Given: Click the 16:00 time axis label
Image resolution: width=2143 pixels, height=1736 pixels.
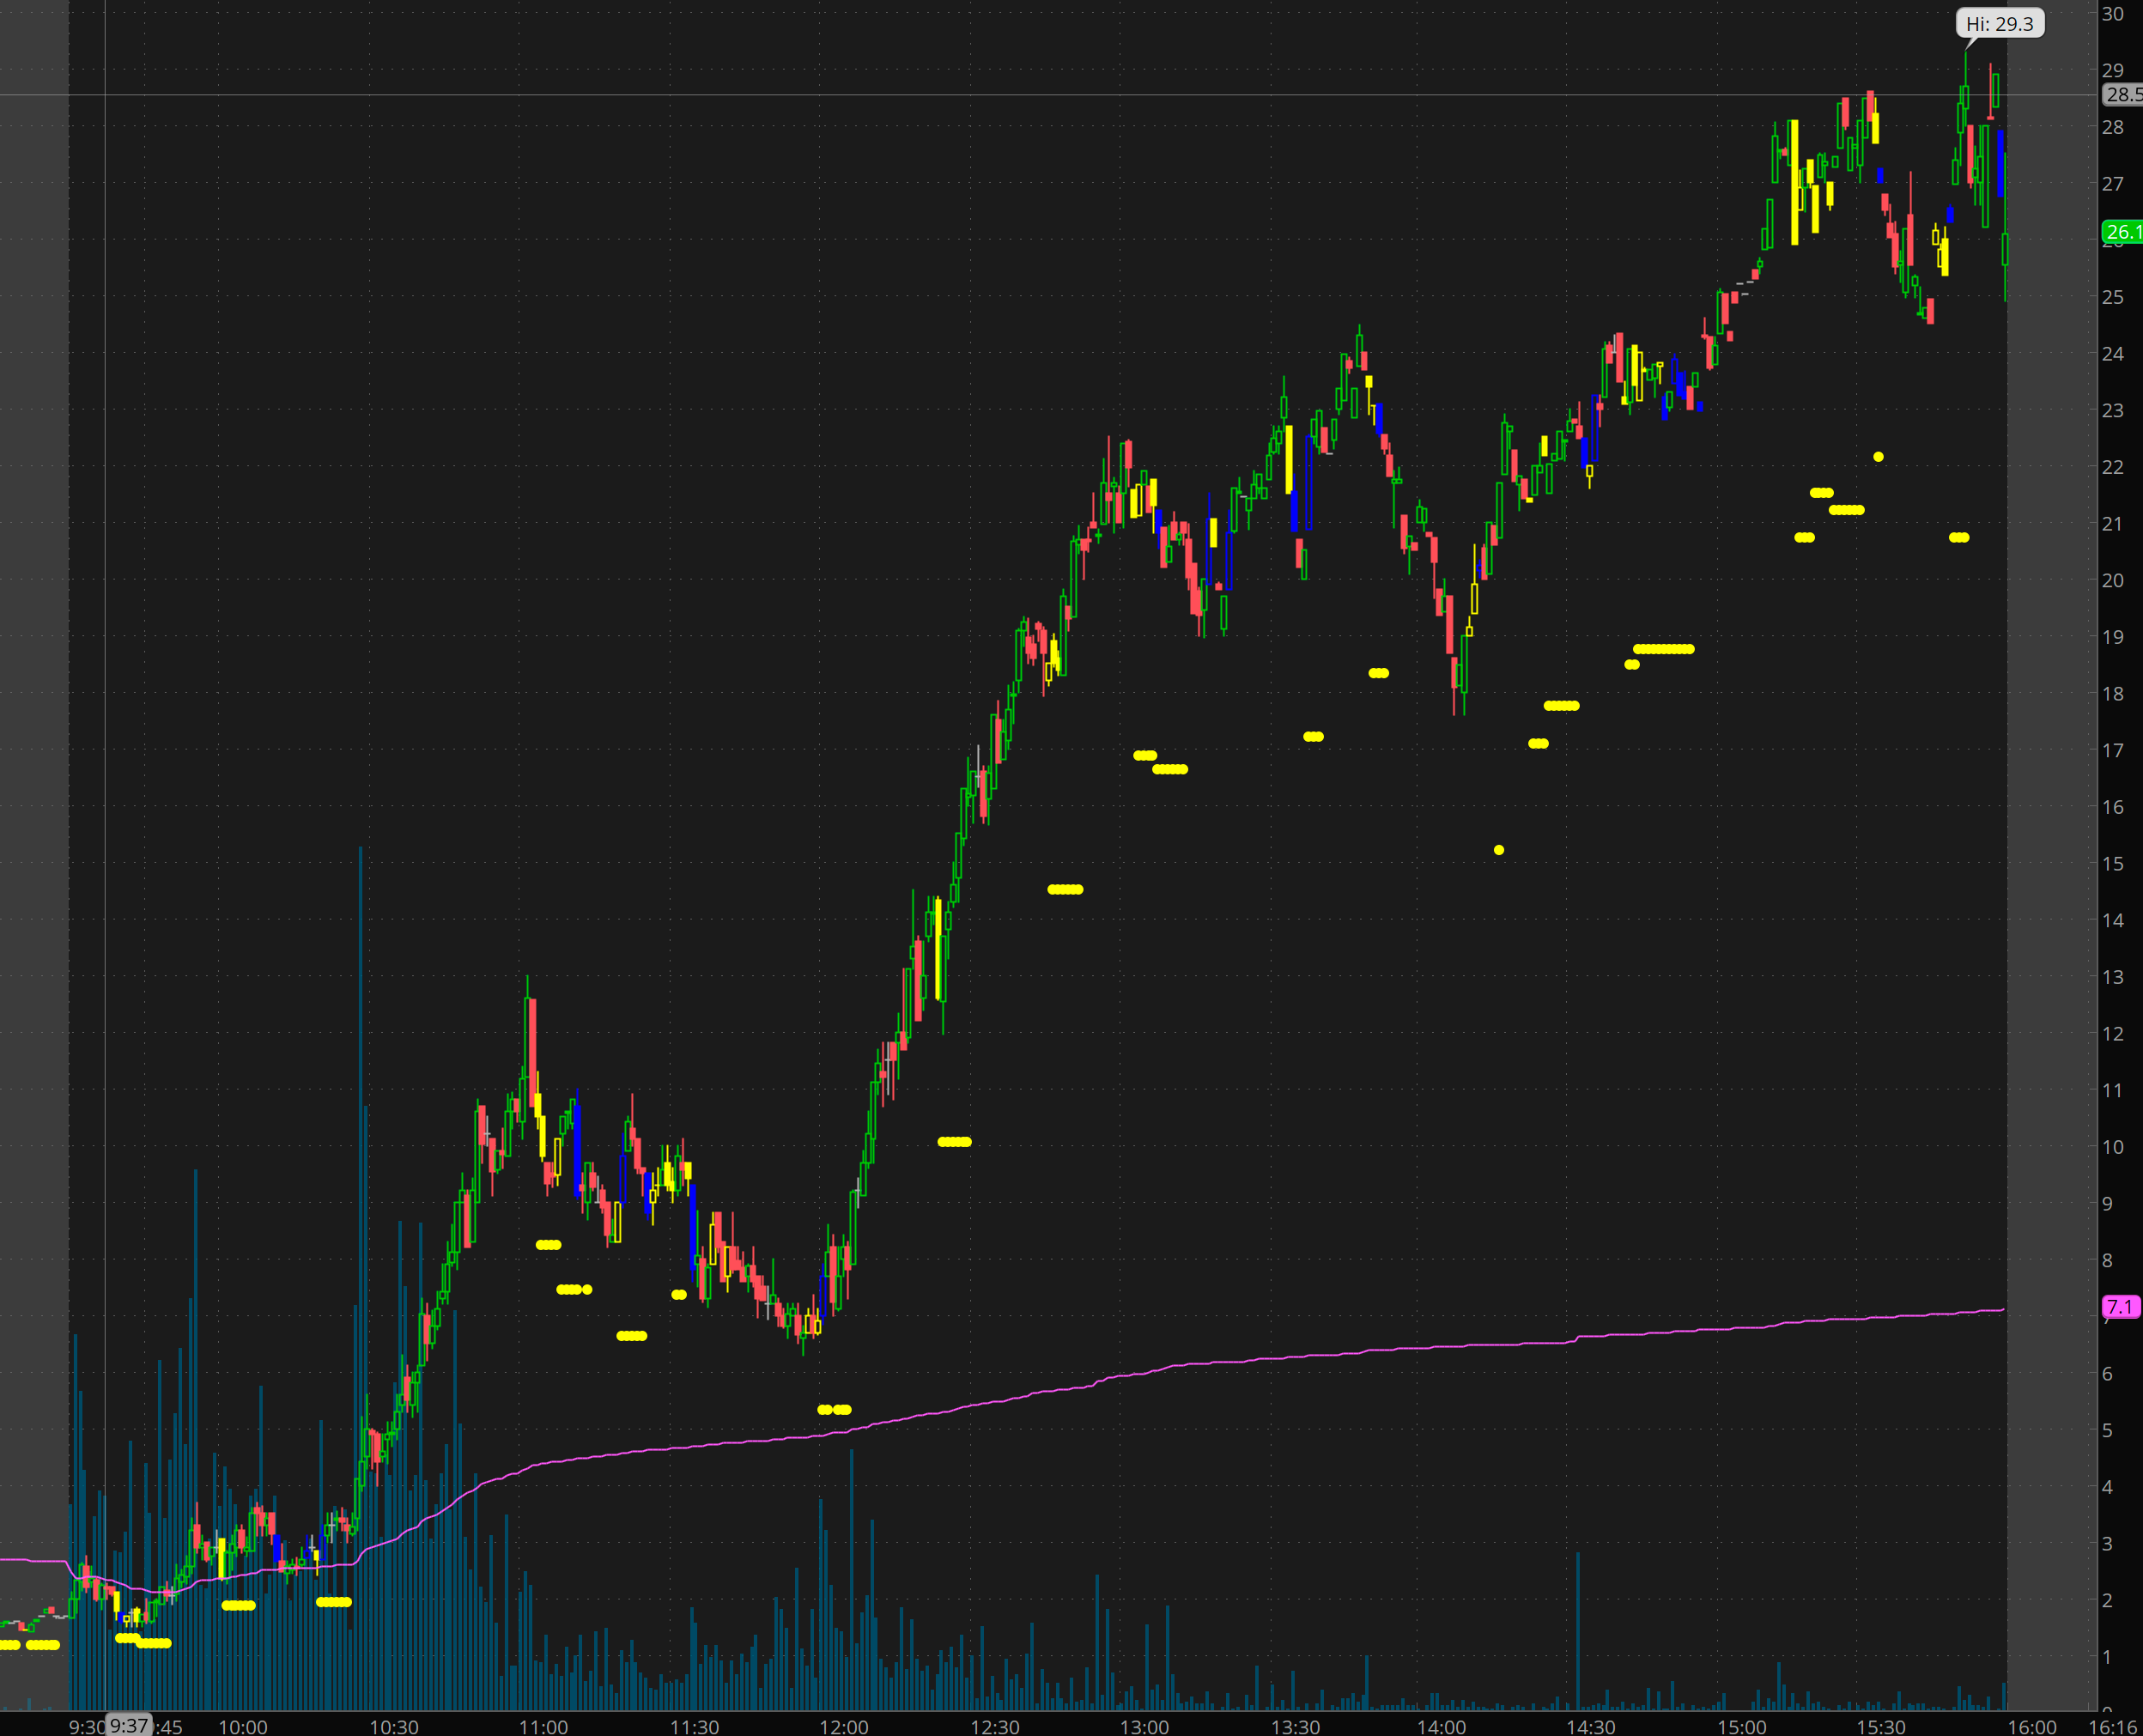Looking at the screenshot, I should (x=2032, y=1727).
